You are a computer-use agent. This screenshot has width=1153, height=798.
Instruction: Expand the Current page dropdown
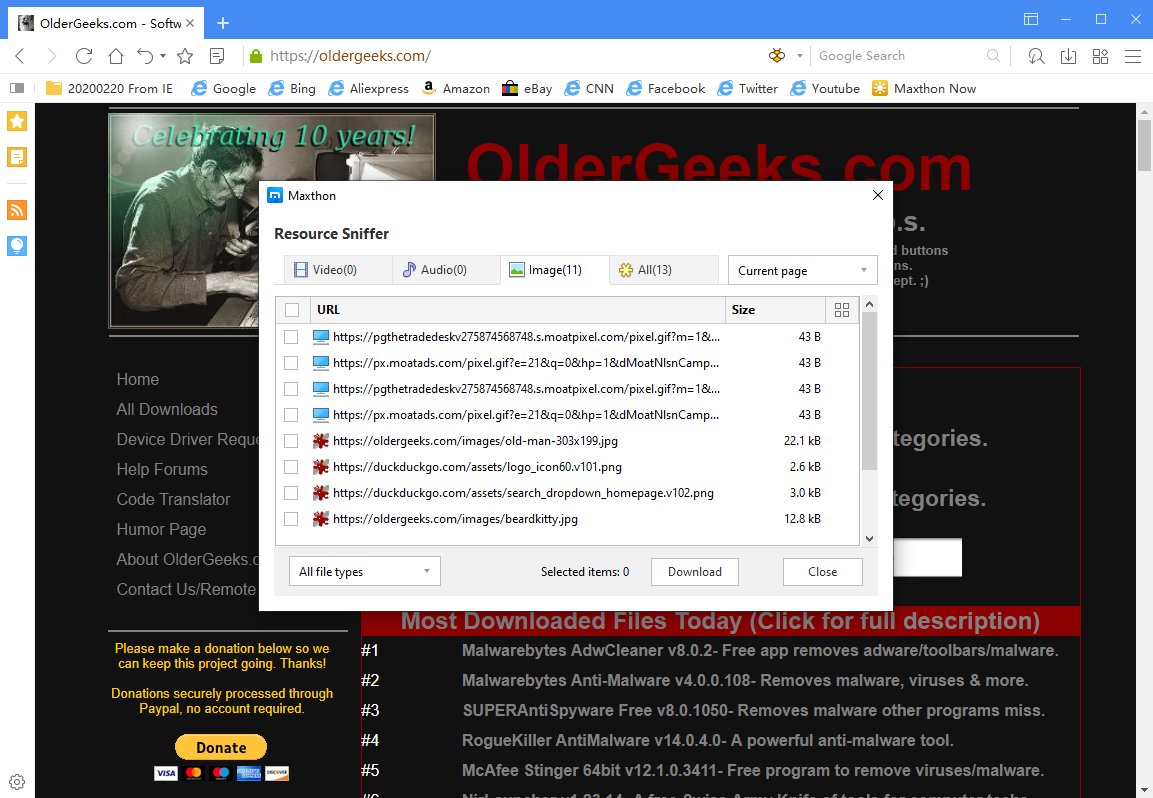(802, 270)
